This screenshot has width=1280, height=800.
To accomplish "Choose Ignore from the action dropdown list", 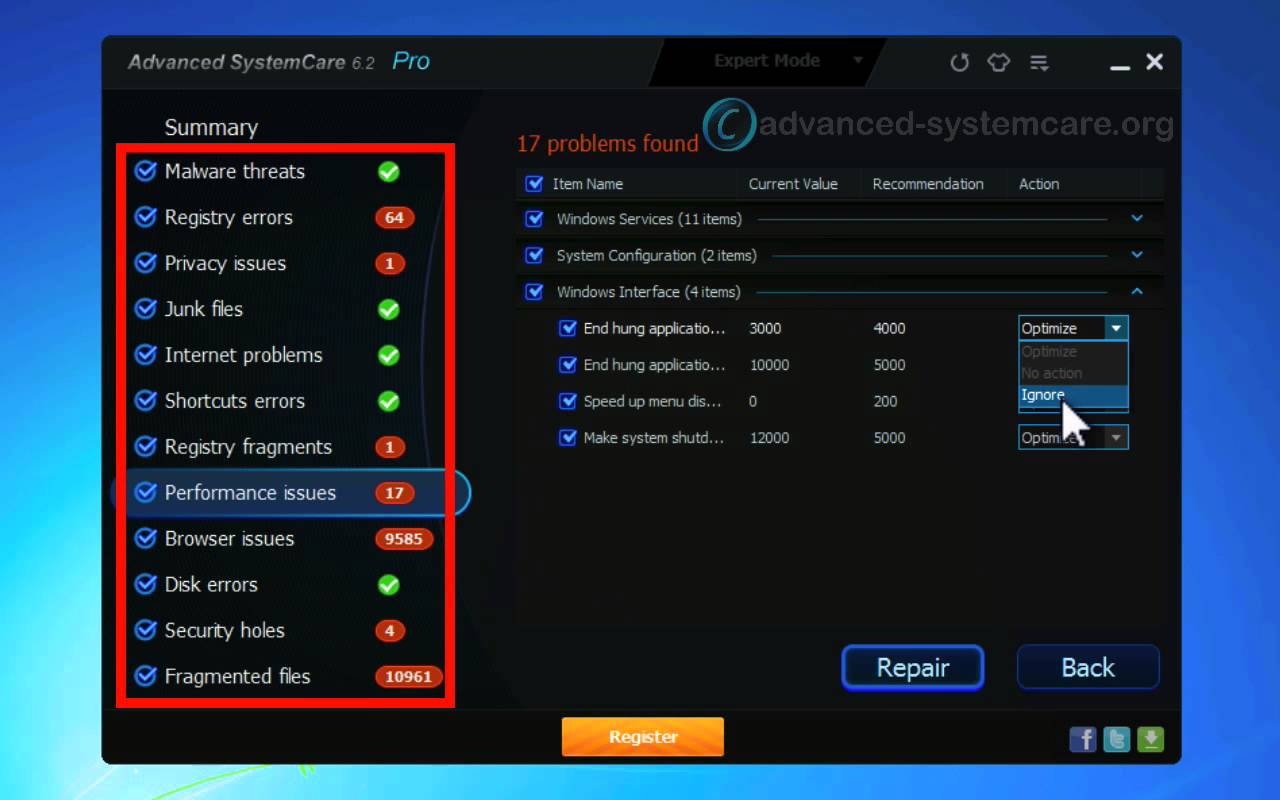I will tap(1043, 395).
